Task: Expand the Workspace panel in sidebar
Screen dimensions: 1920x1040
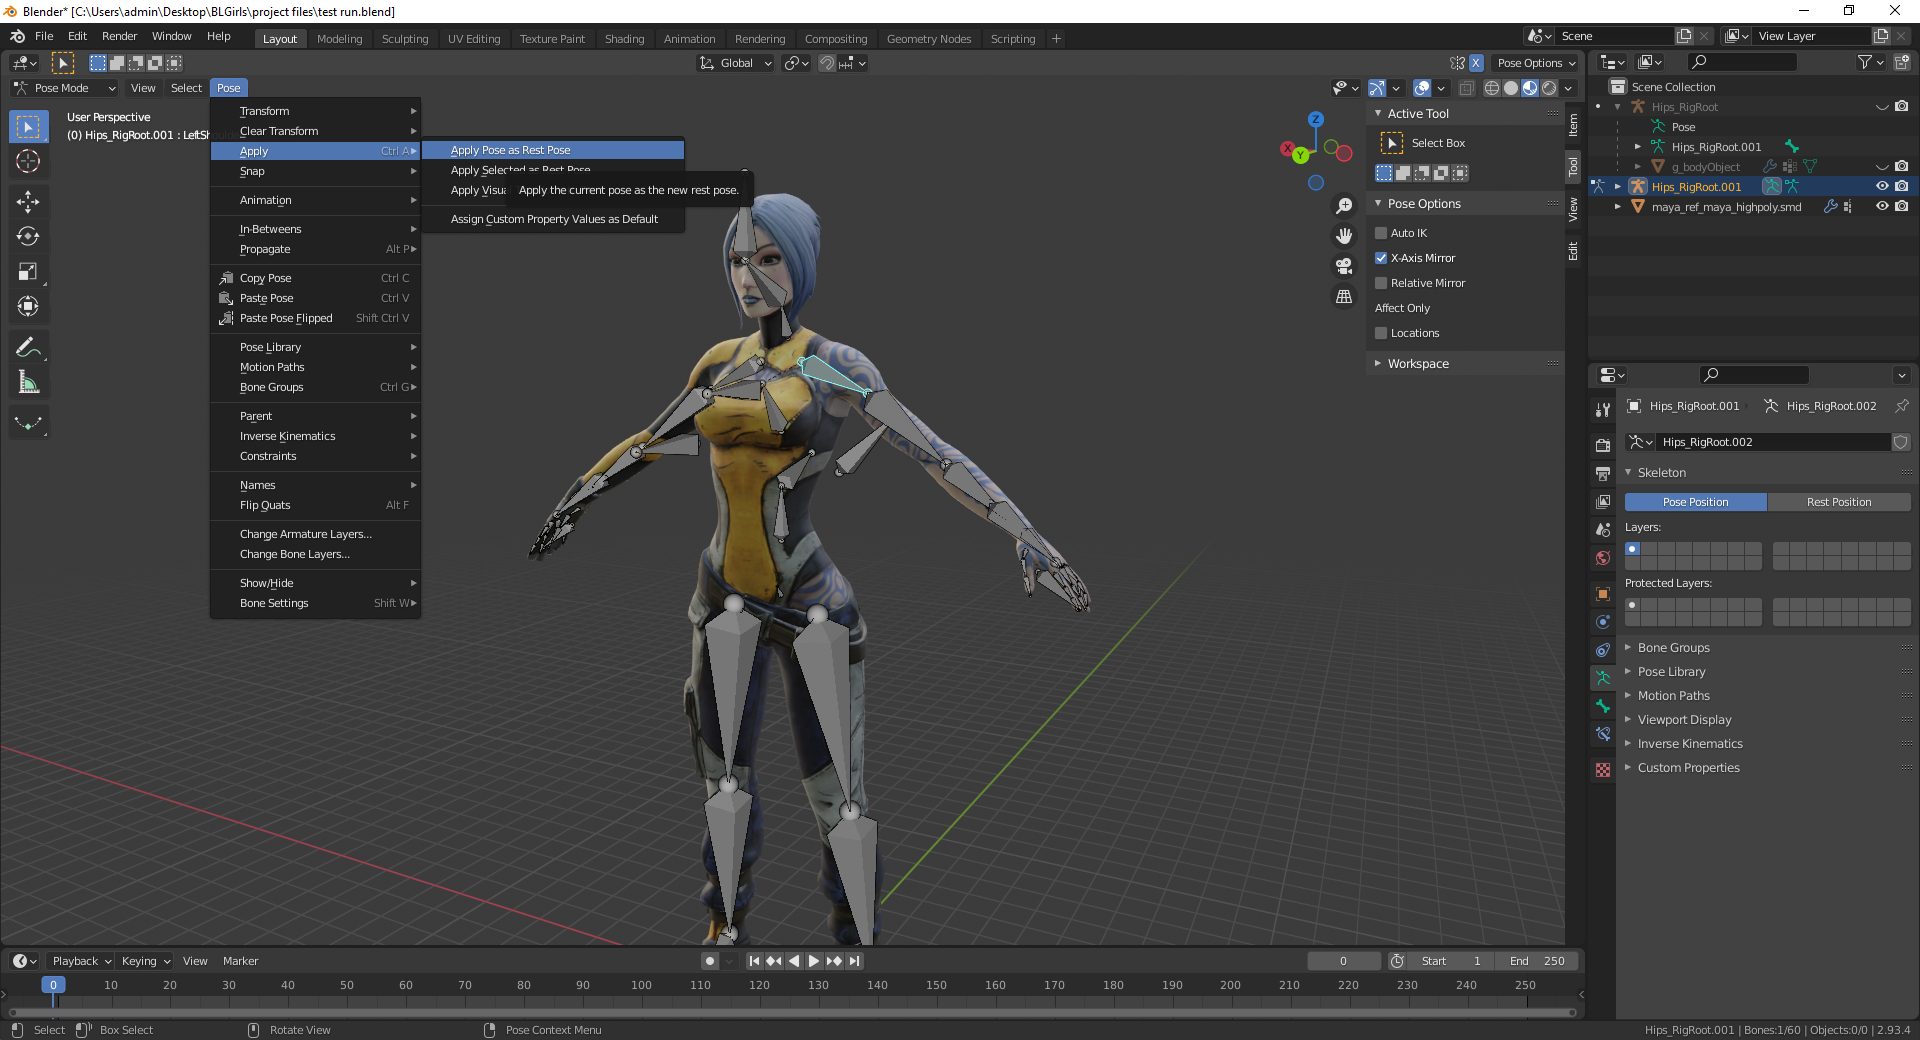Action: click(x=1417, y=364)
